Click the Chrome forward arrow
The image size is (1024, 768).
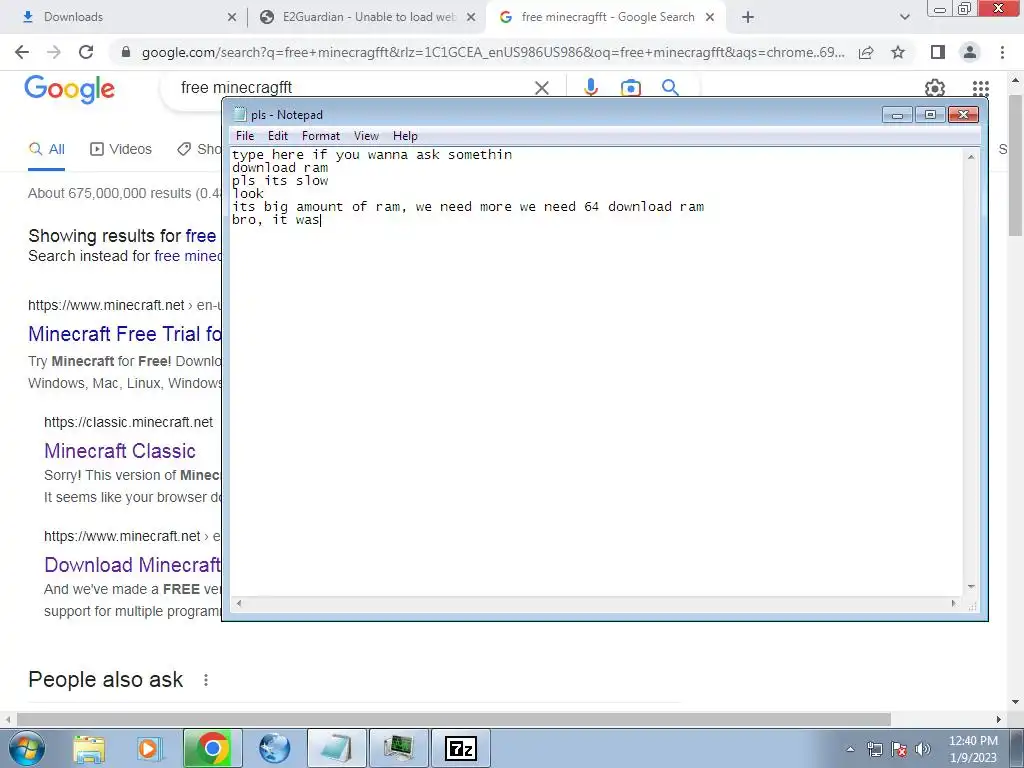coord(54,52)
